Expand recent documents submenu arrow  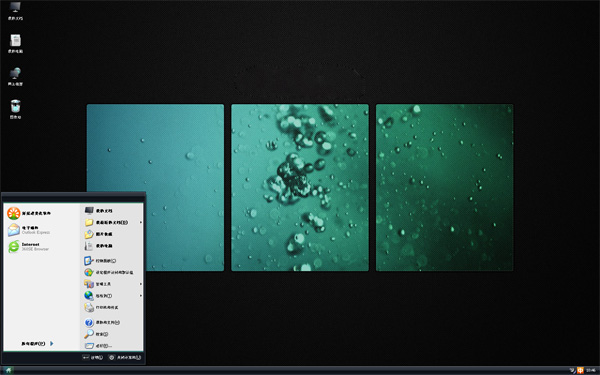pos(141,222)
